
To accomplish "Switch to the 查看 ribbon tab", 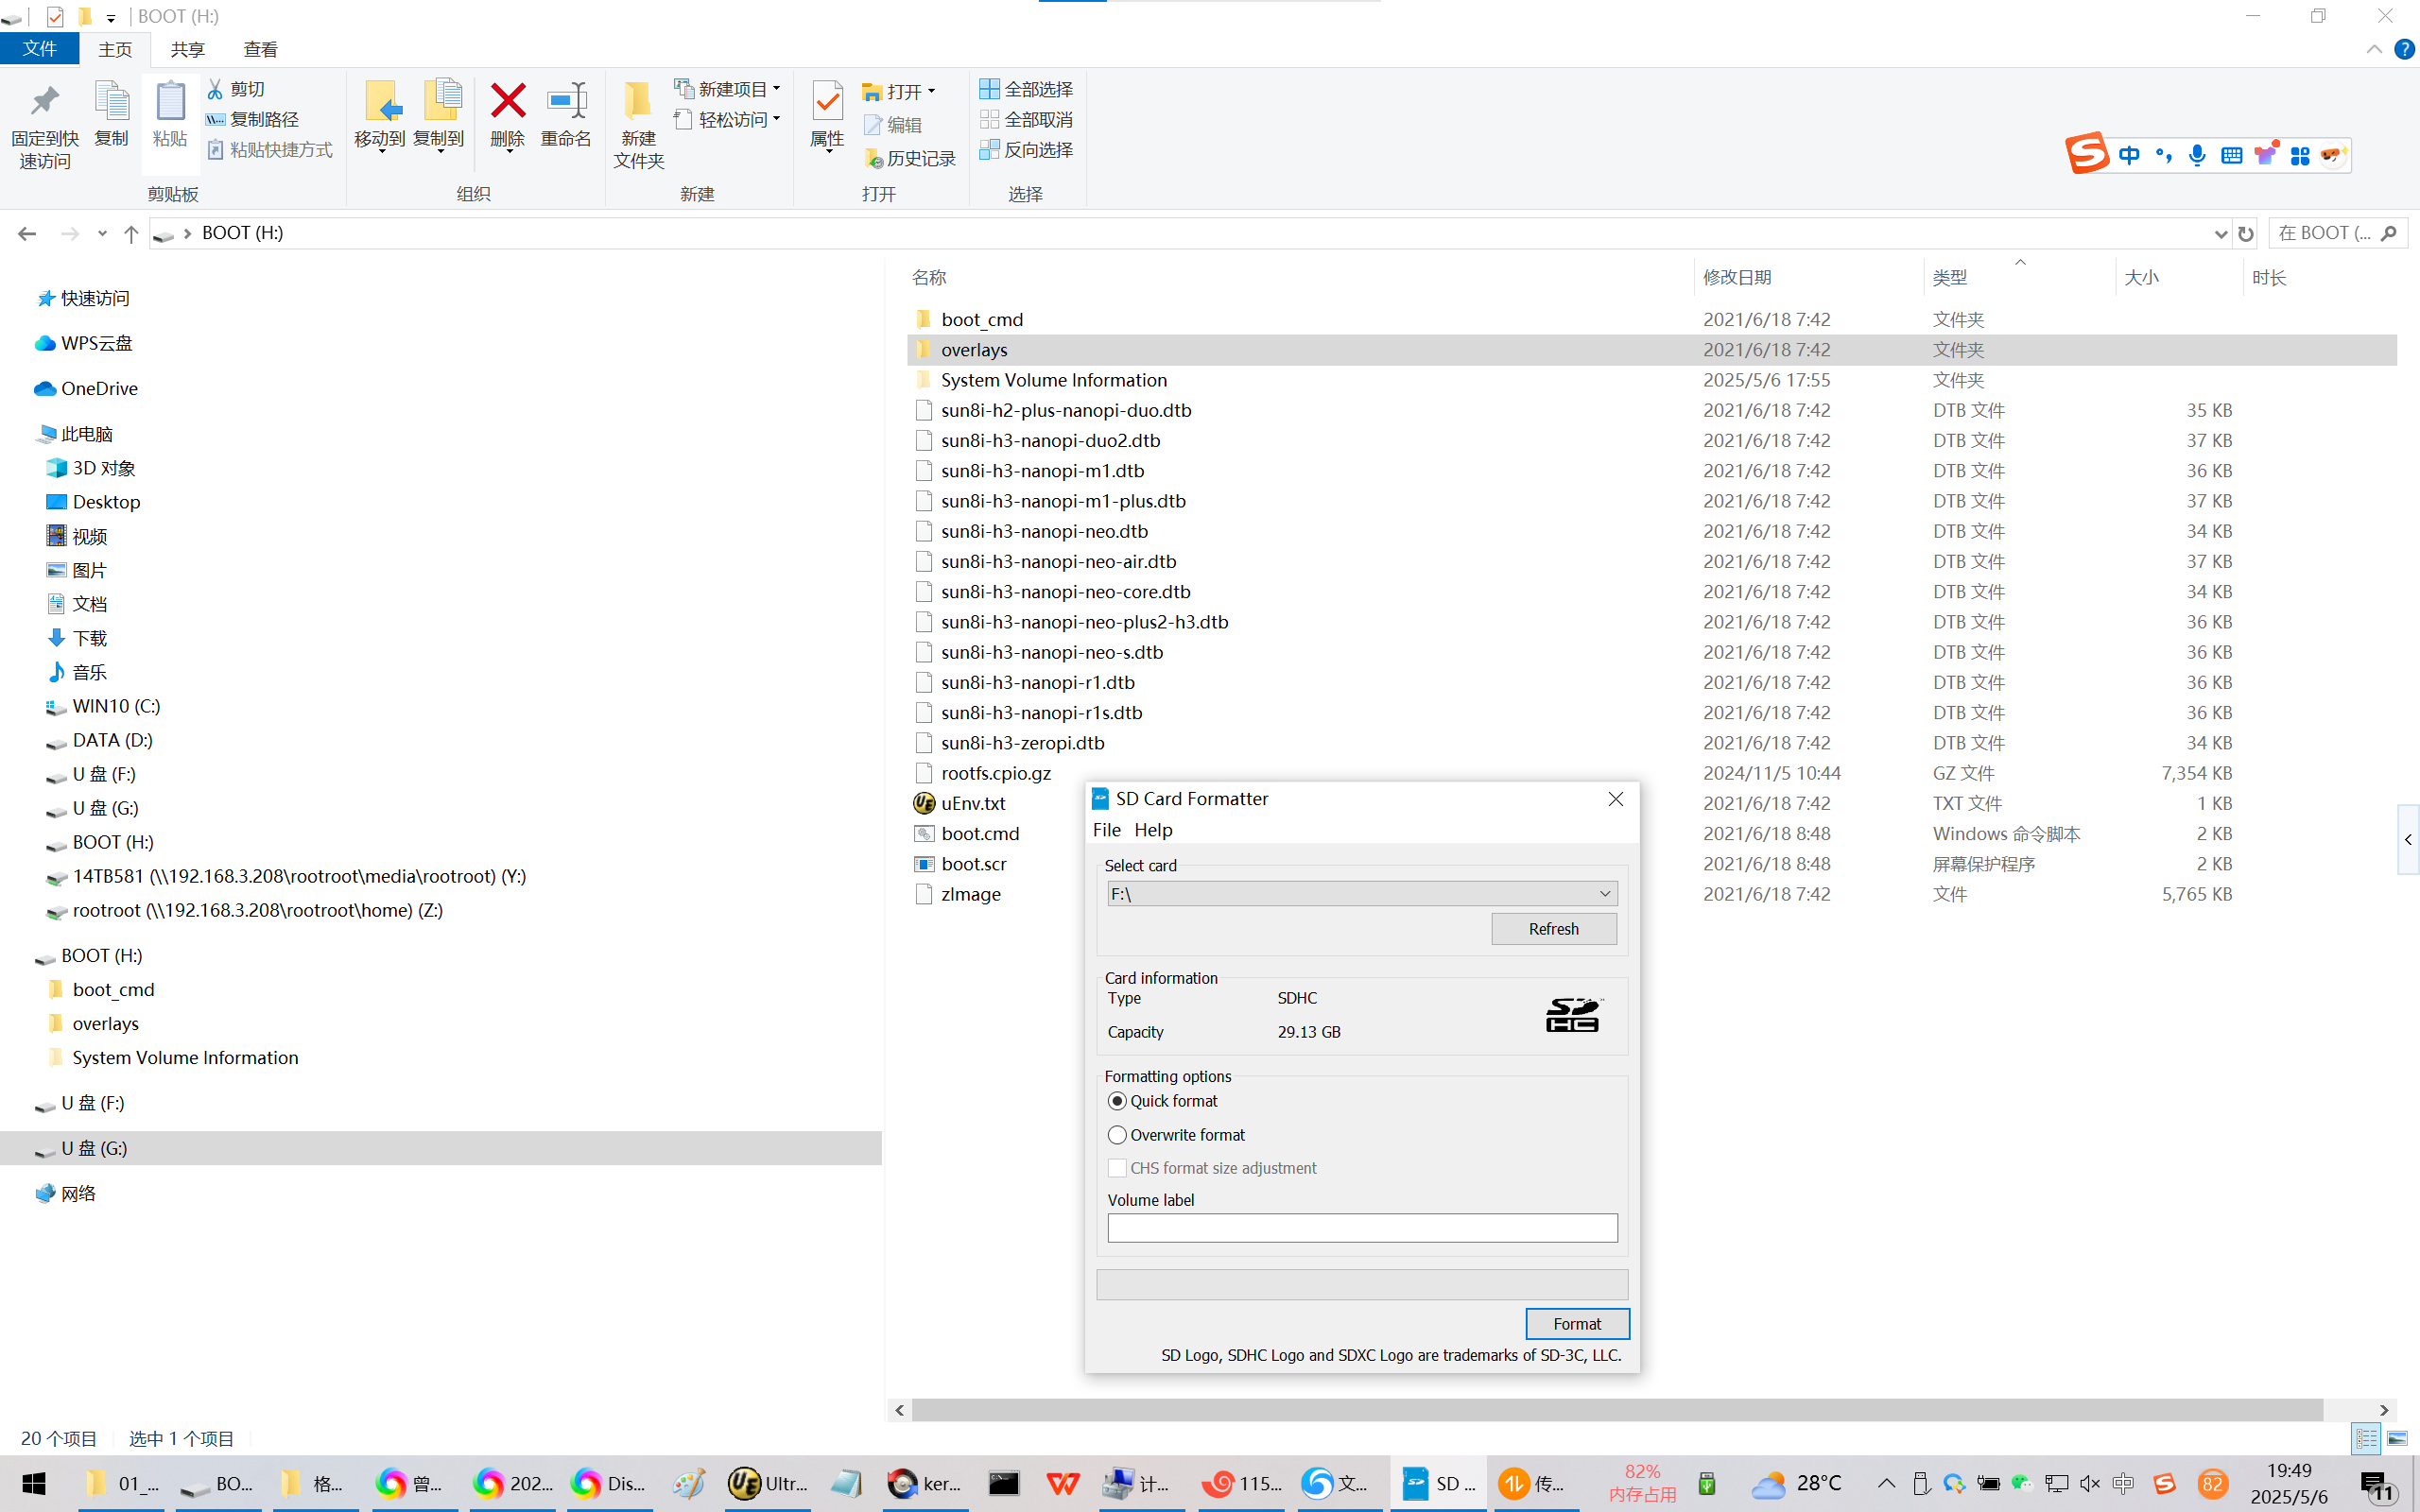I will pos(260,49).
